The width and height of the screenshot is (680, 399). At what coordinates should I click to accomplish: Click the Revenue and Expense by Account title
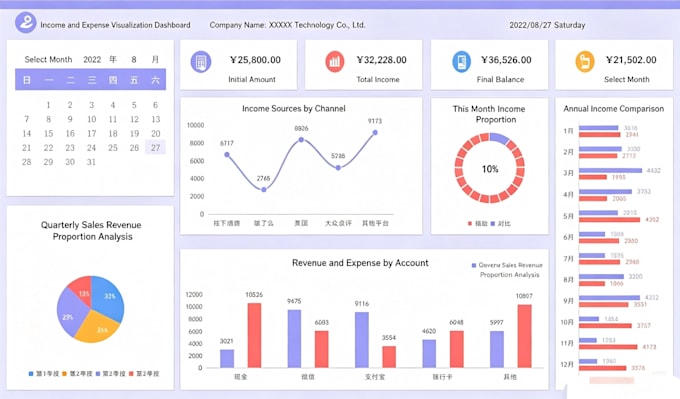click(360, 263)
